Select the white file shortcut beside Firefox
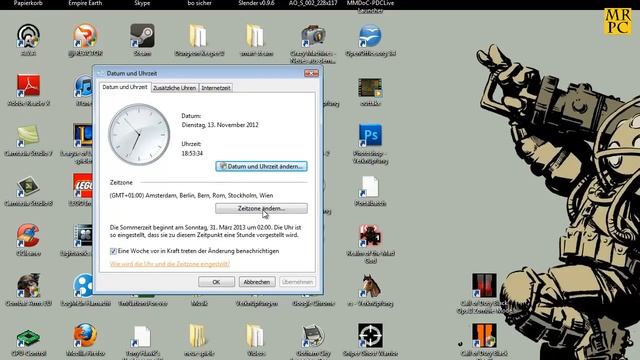The width and height of the screenshot is (640, 360). coord(142,336)
